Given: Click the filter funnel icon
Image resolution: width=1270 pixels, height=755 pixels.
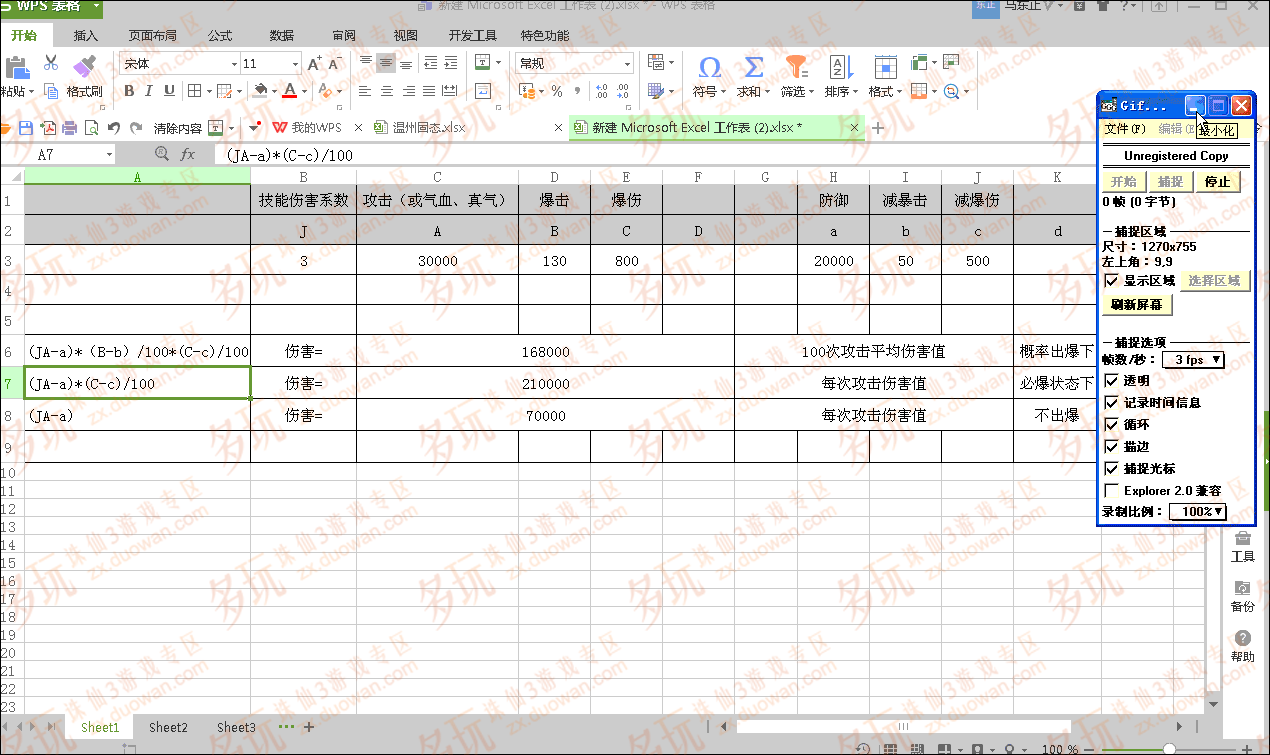Looking at the screenshot, I should (x=796, y=67).
